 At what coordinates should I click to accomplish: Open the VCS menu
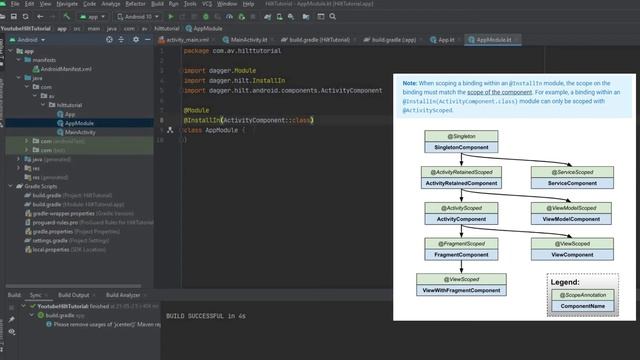[x=207, y=4]
